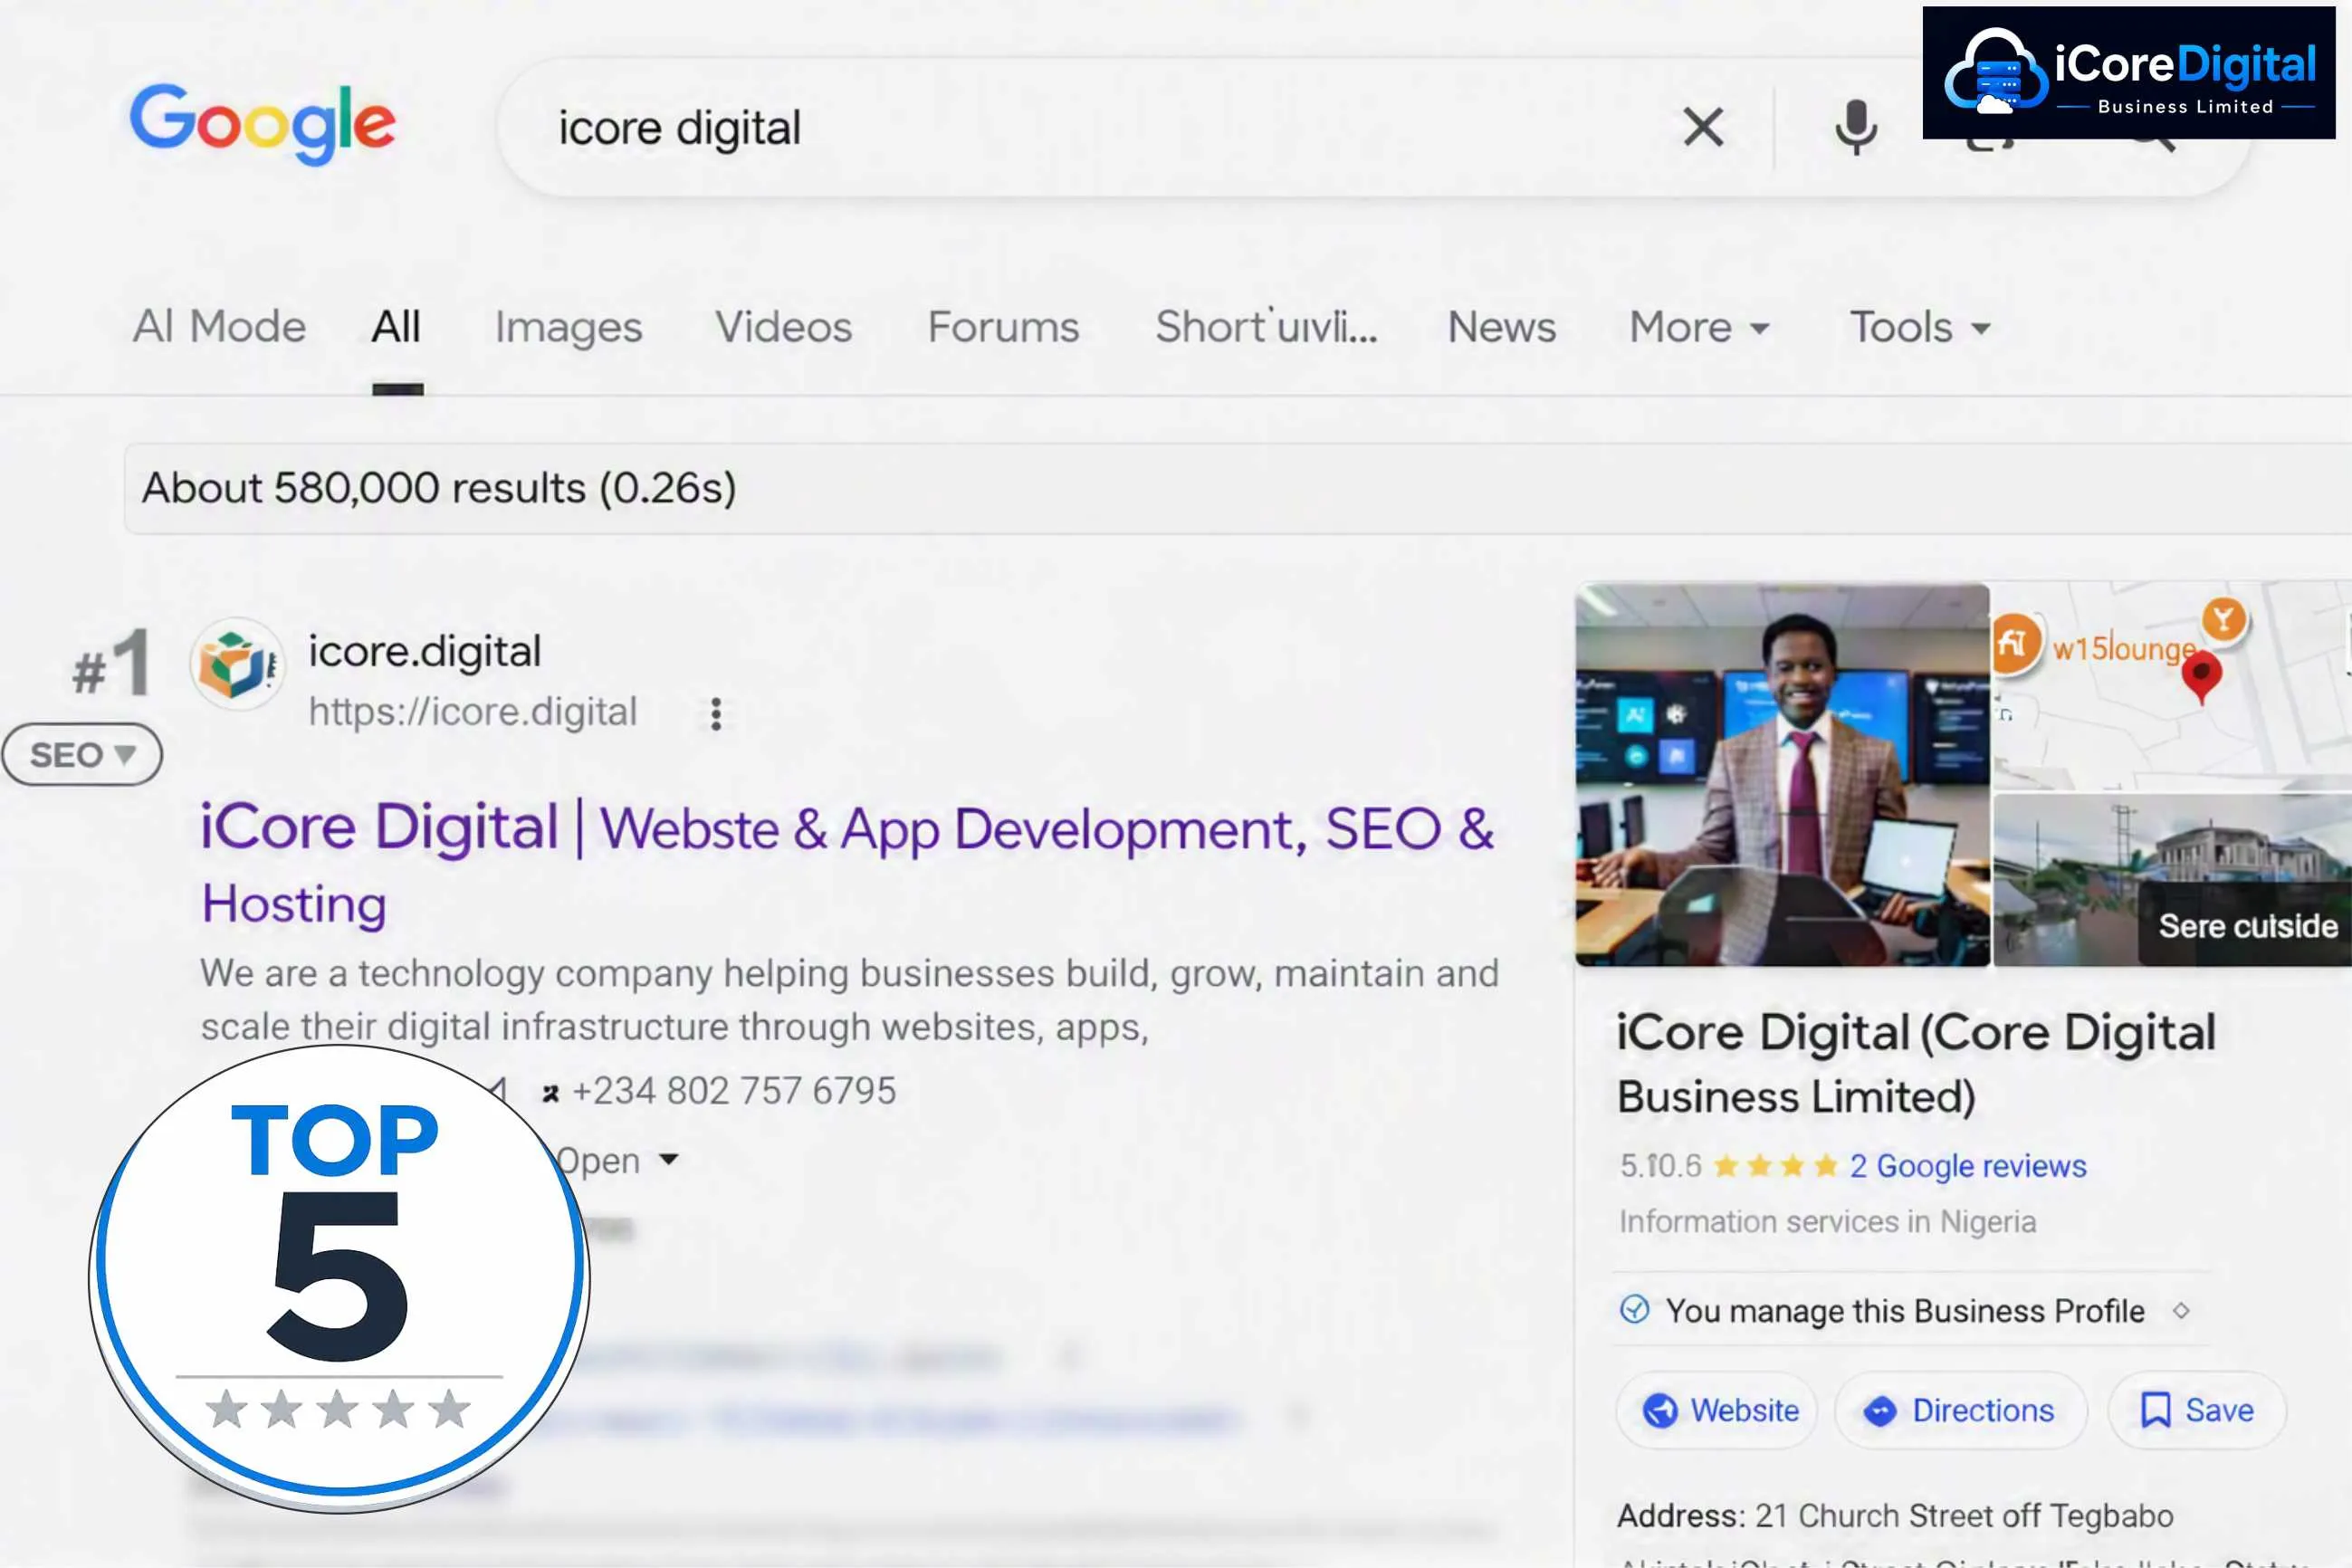The width and height of the screenshot is (2352, 1568).
Task: Click the https://icore.digital URL
Action: pyautogui.click(x=472, y=712)
